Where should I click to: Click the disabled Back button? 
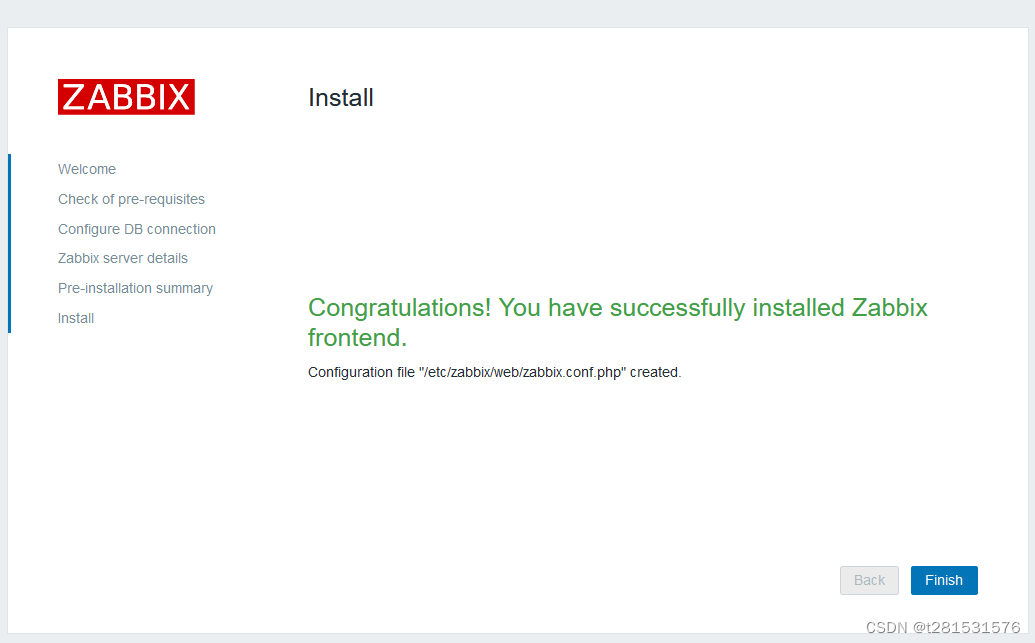pyautogui.click(x=869, y=580)
